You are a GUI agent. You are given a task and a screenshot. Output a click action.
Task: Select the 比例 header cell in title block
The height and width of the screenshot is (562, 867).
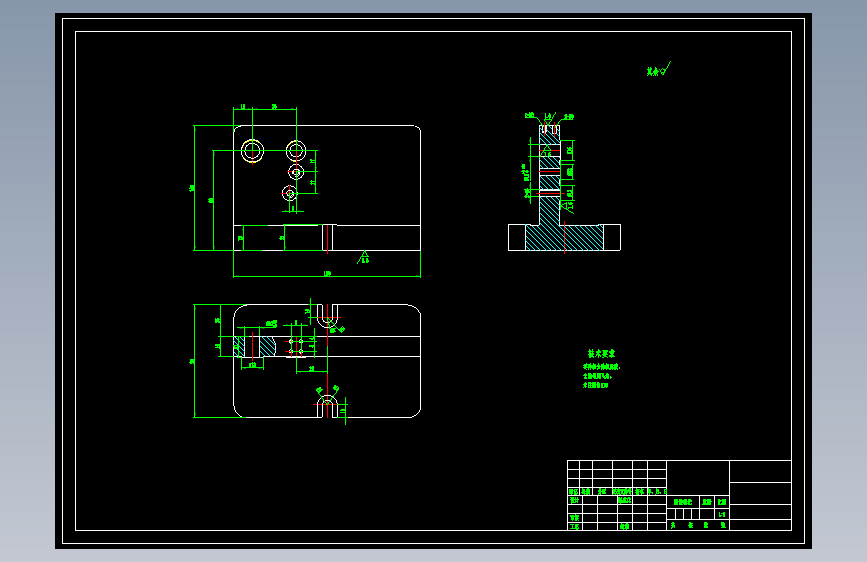coord(722,502)
